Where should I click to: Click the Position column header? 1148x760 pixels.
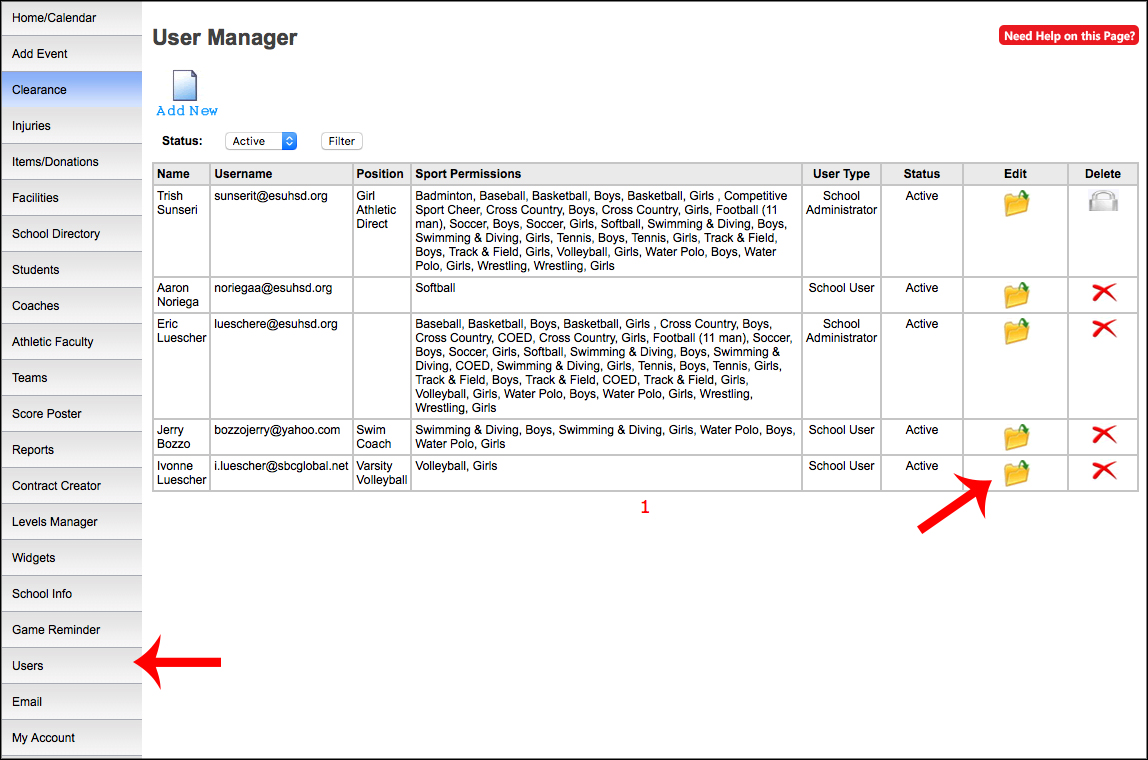(x=381, y=174)
